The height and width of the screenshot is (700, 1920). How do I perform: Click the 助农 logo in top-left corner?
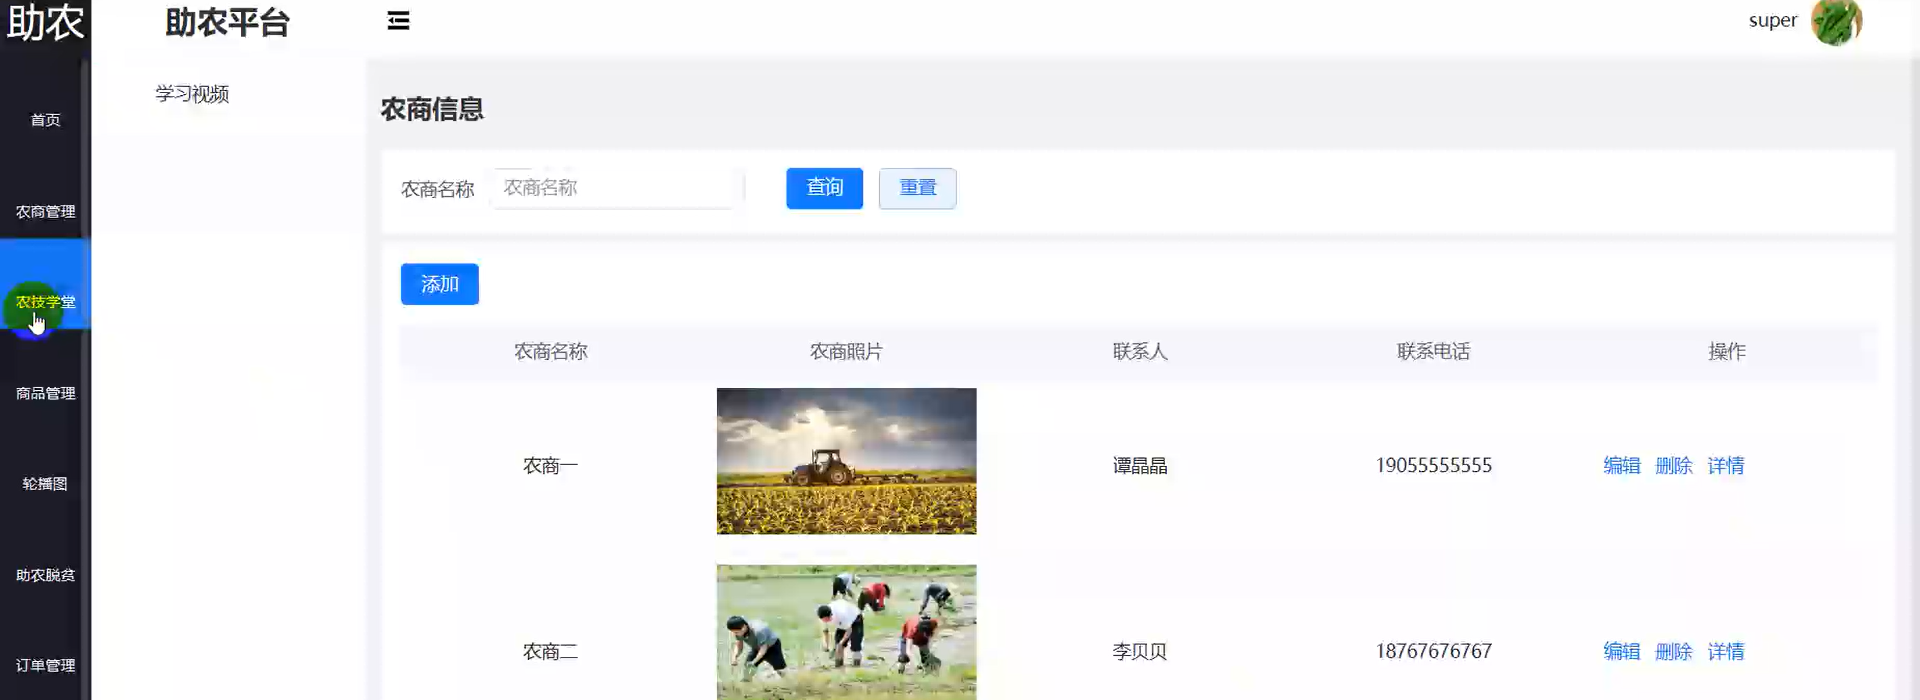45,23
